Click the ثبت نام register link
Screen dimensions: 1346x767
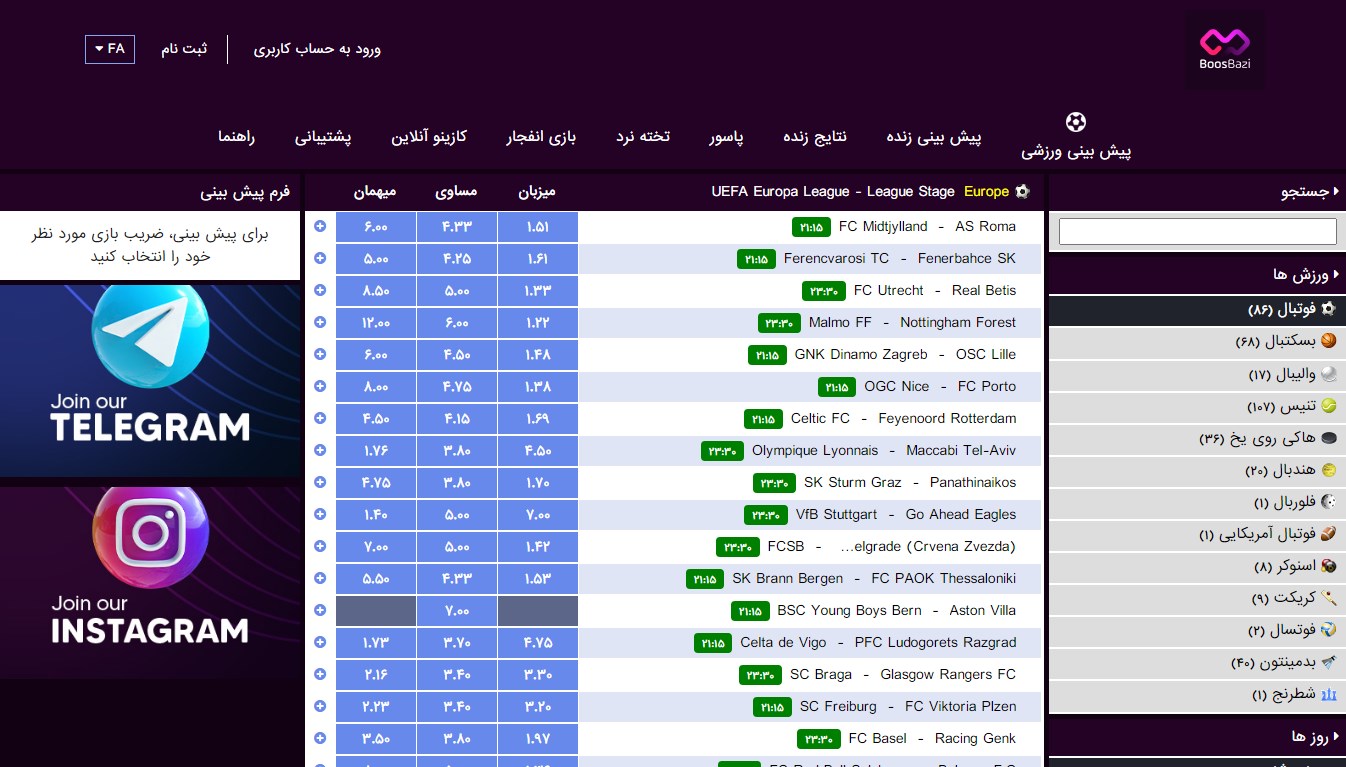point(184,49)
